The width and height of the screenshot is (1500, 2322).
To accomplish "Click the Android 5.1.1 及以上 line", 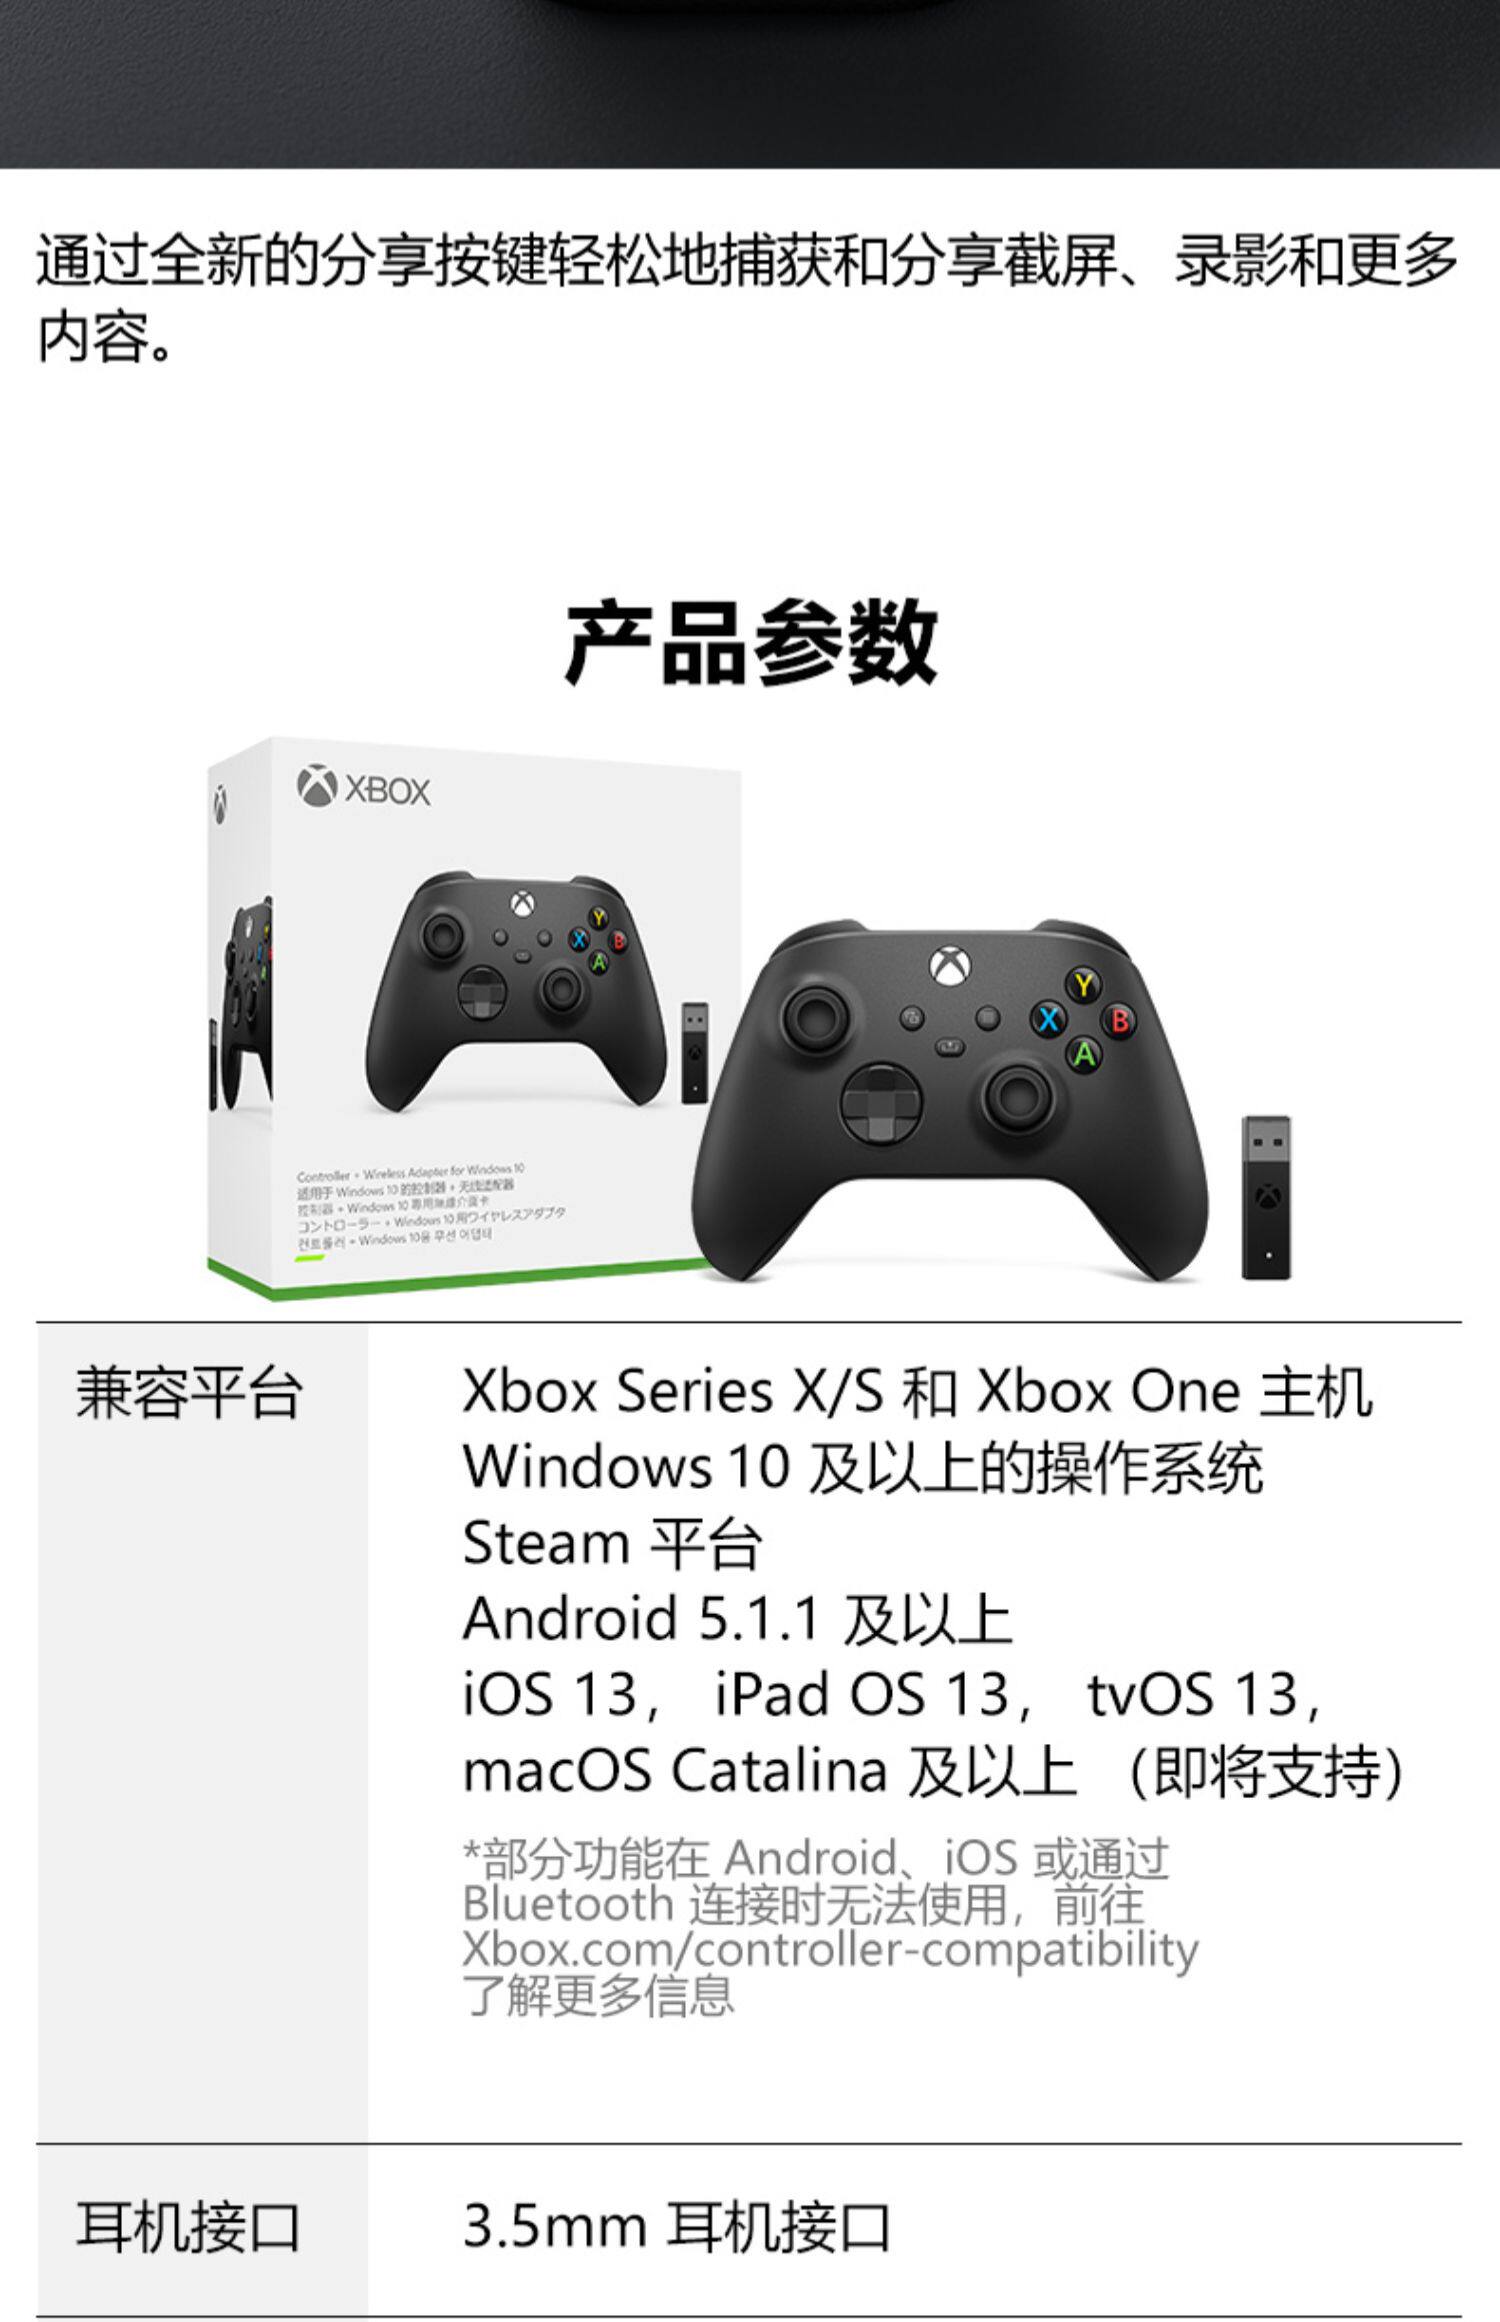I will pos(737,1618).
